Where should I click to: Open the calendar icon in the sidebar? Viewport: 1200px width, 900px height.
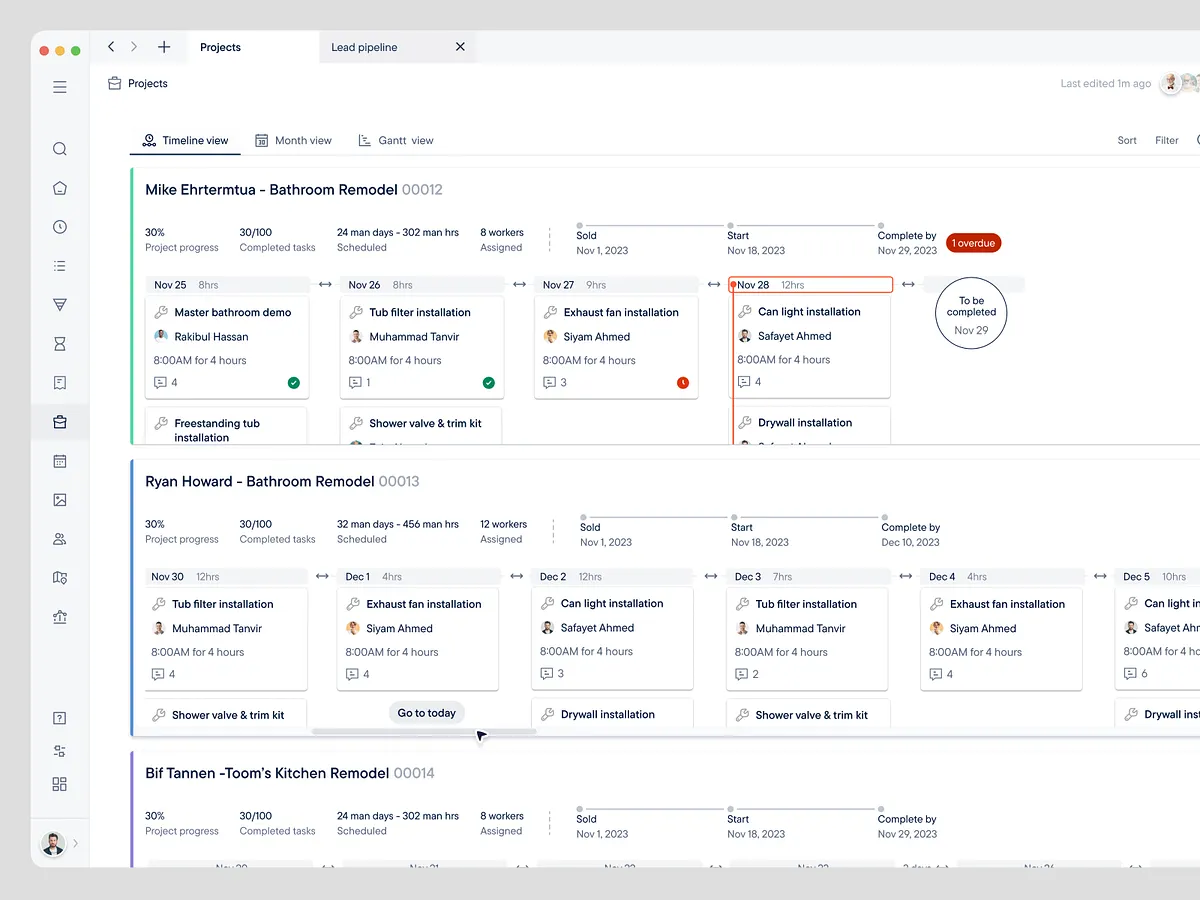tap(60, 461)
